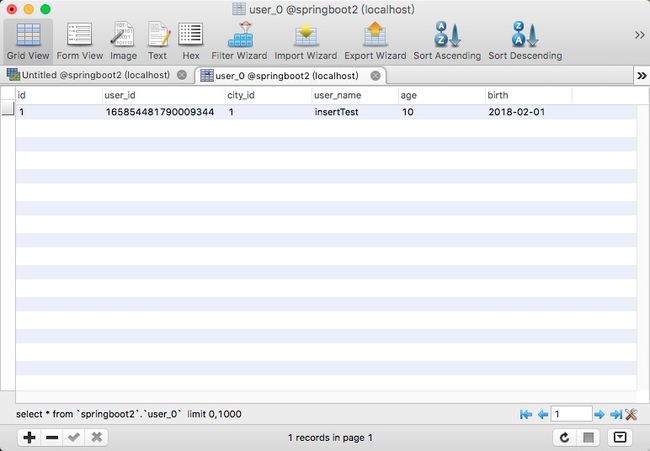Toggle the bottom info pane dropdown button
Screen dimensions: 650x451
(x=620, y=437)
